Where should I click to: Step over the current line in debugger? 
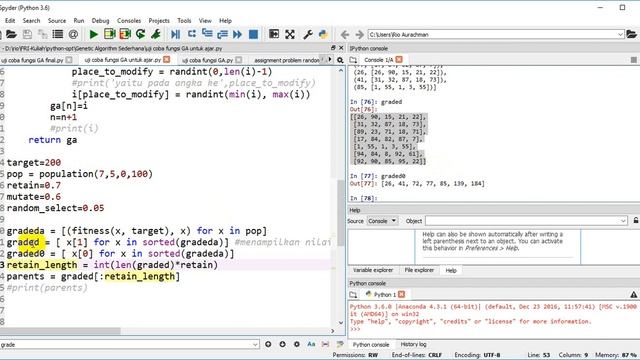click(x=191, y=34)
